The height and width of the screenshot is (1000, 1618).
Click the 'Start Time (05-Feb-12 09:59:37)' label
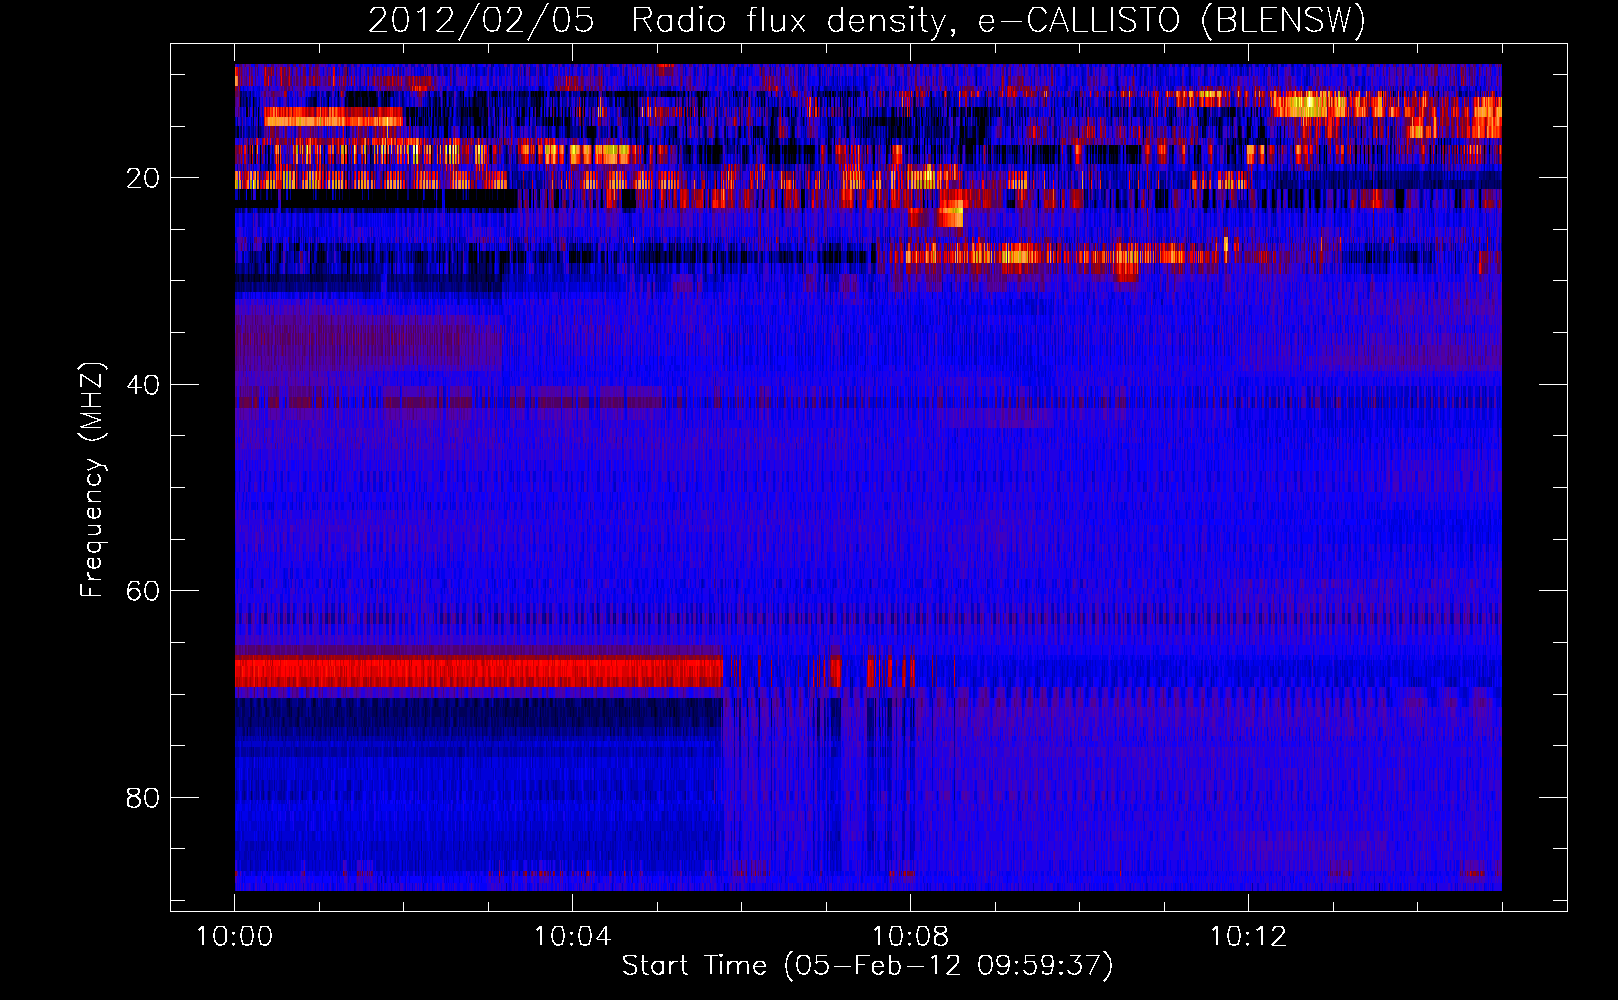[x=867, y=966]
